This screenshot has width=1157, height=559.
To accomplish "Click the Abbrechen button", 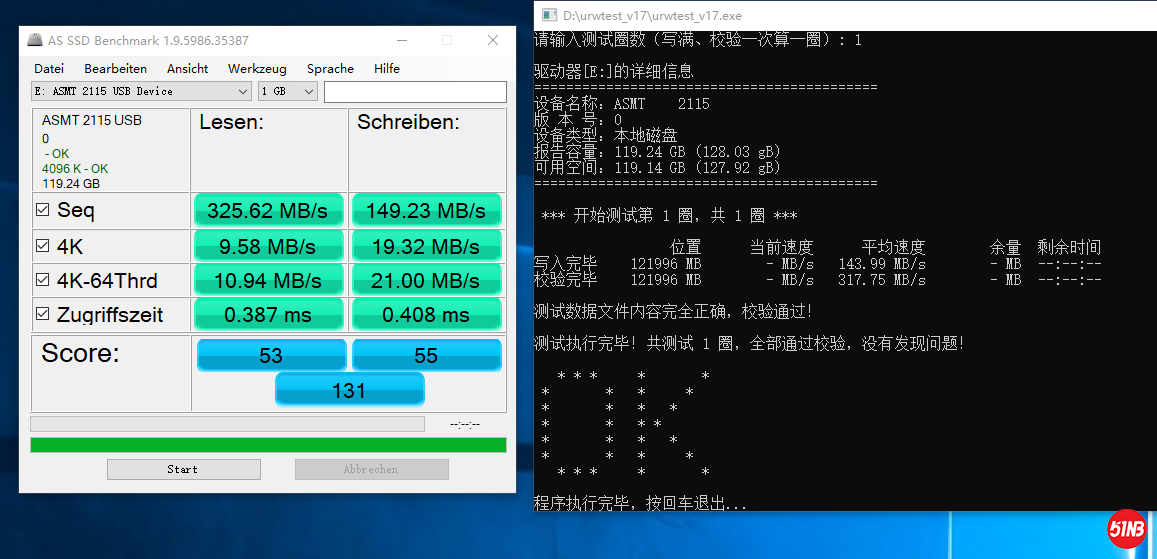I will coord(371,469).
